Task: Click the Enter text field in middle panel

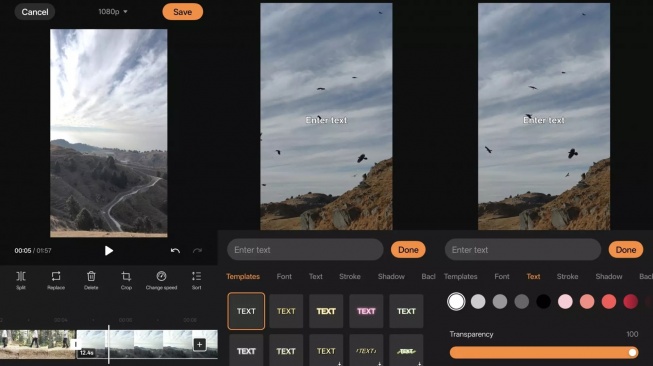Action: [x=305, y=250]
